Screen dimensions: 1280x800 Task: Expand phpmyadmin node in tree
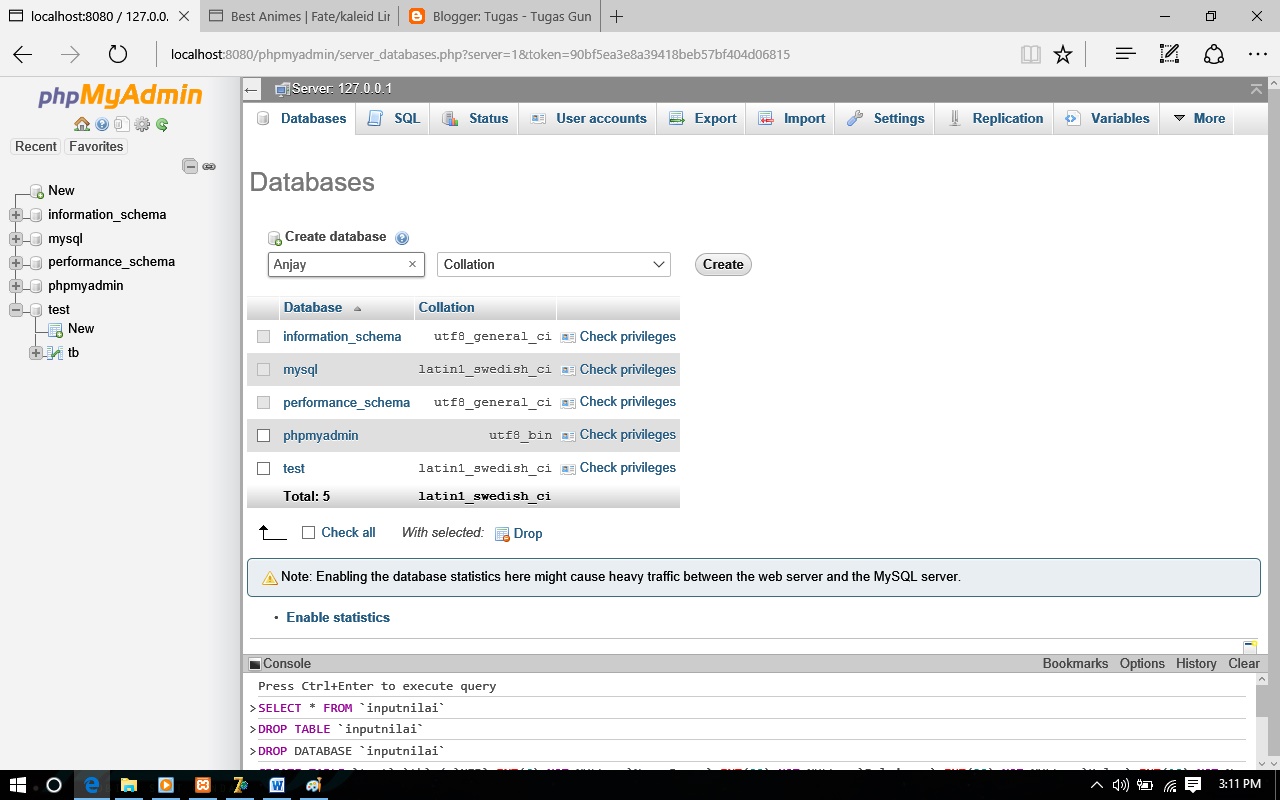point(16,286)
